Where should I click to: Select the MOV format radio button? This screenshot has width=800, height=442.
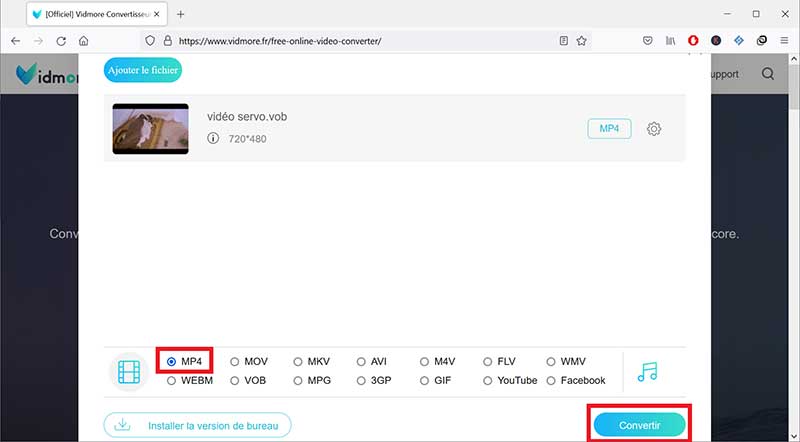[235, 361]
